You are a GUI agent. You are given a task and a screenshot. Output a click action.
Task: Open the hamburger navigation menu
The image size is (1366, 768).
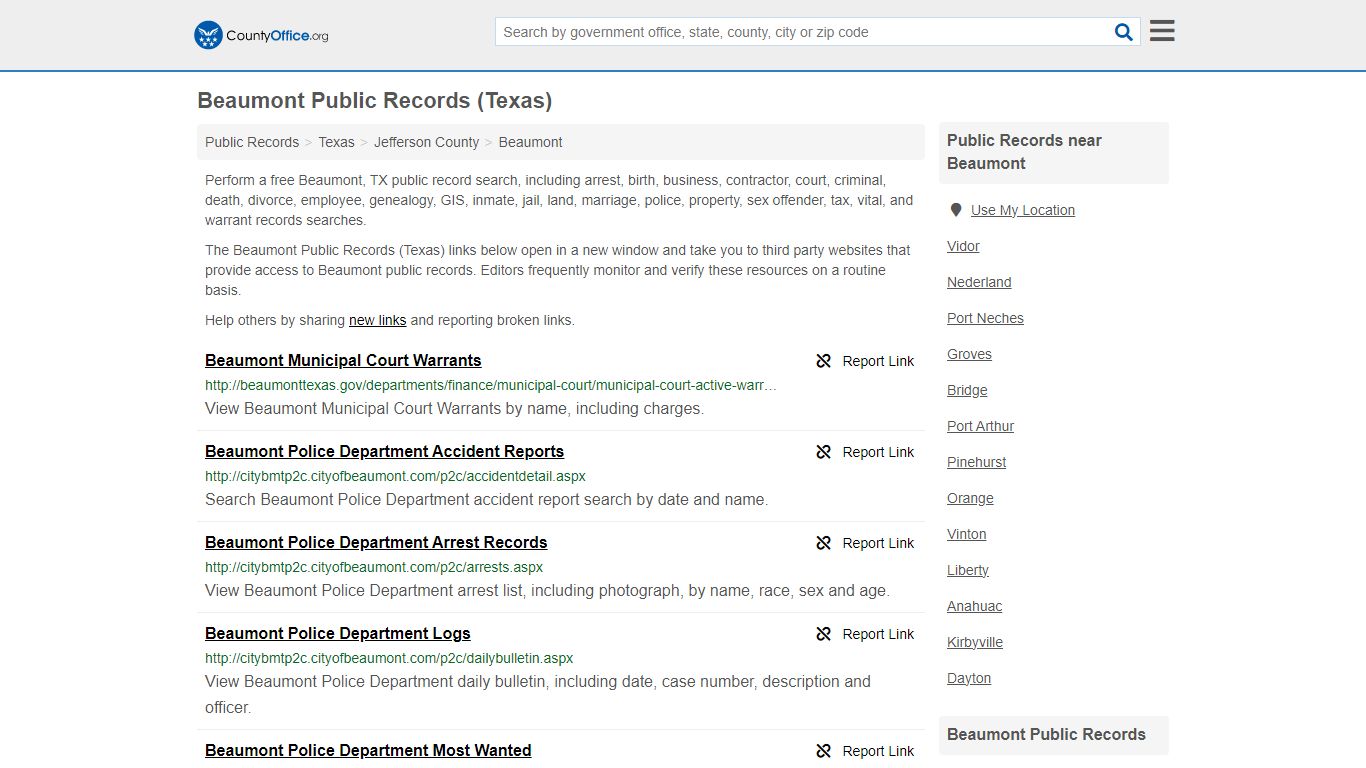(1161, 30)
